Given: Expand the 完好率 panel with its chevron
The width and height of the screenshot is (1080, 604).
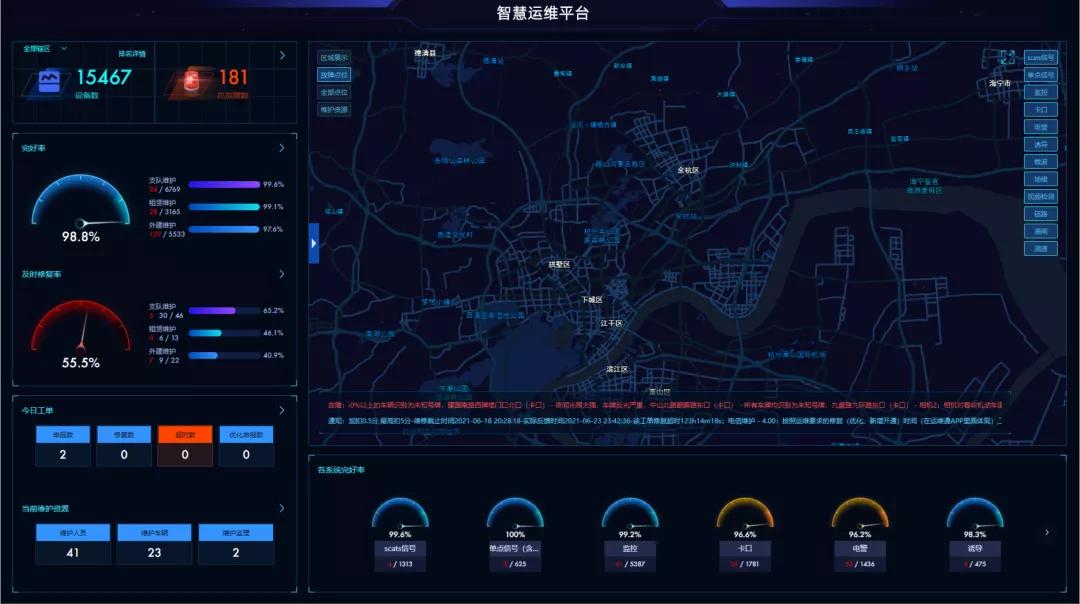Looking at the screenshot, I should point(282,148).
